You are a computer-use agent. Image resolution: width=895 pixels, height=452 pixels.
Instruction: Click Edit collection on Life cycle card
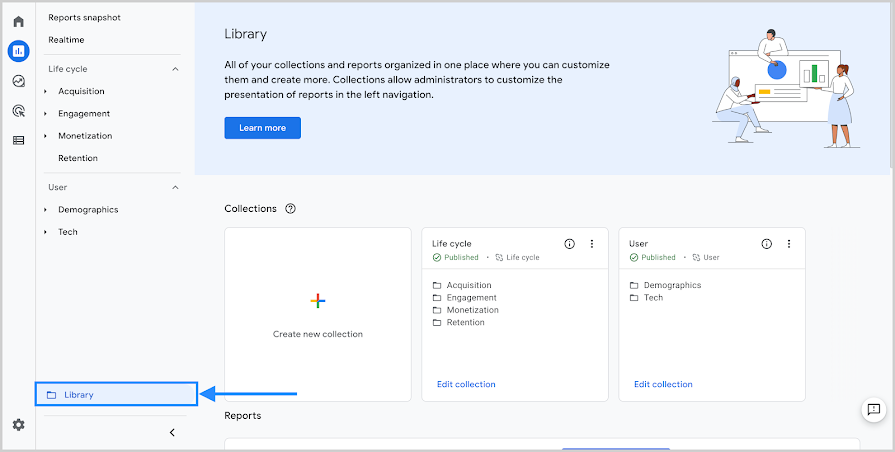(466, 385)
